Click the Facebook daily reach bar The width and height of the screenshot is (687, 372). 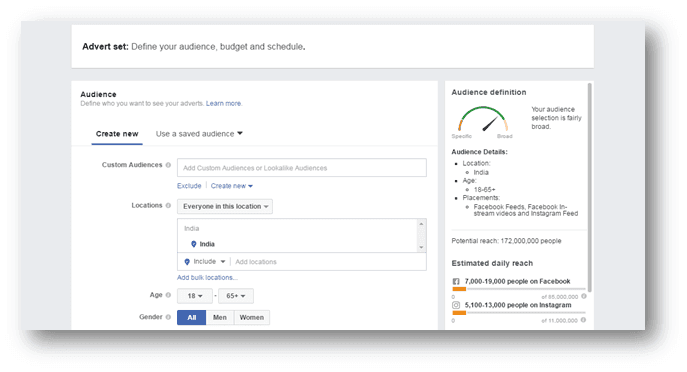519,289
